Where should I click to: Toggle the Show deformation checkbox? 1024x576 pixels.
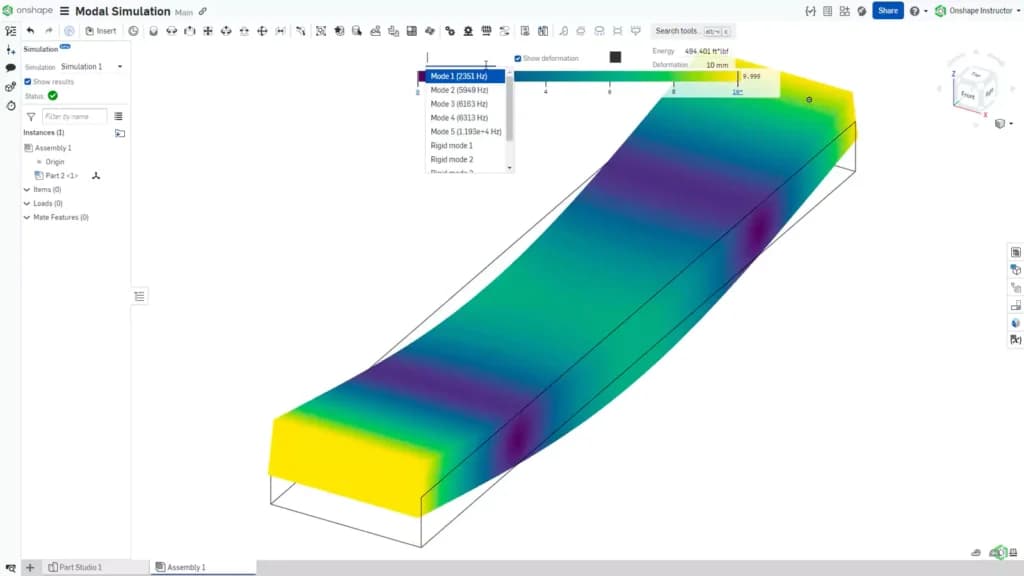pyautogui.click(x=518, y=59)
